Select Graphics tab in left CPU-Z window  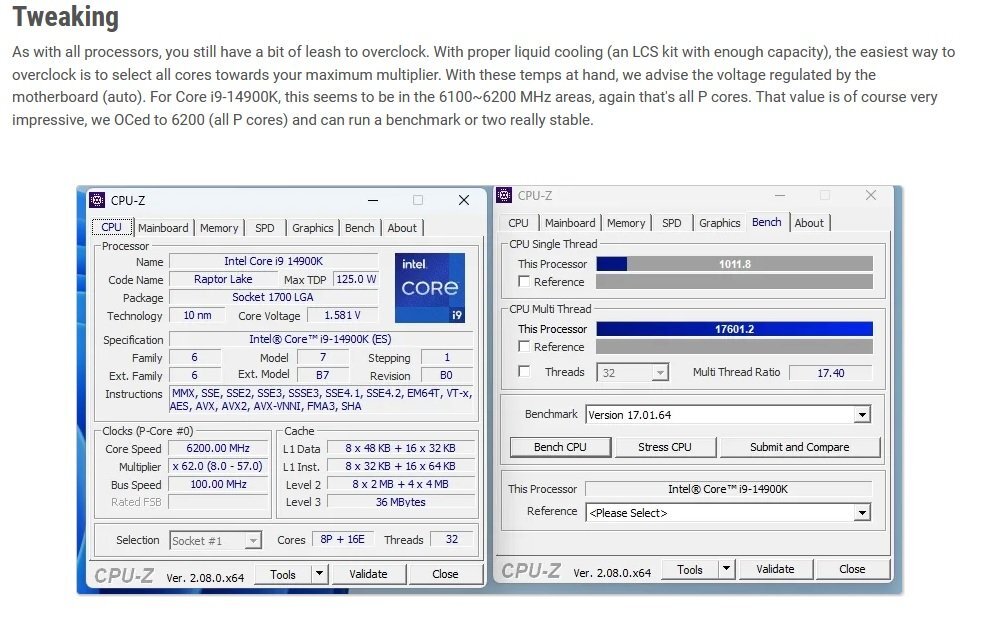(313, 228)
